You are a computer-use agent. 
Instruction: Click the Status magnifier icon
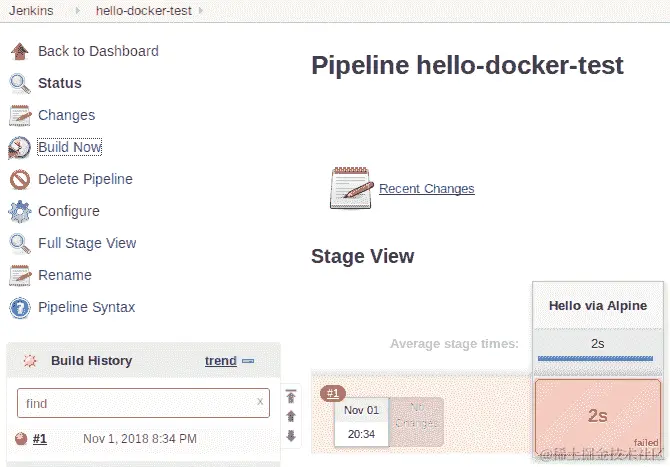tap(20, 83)
